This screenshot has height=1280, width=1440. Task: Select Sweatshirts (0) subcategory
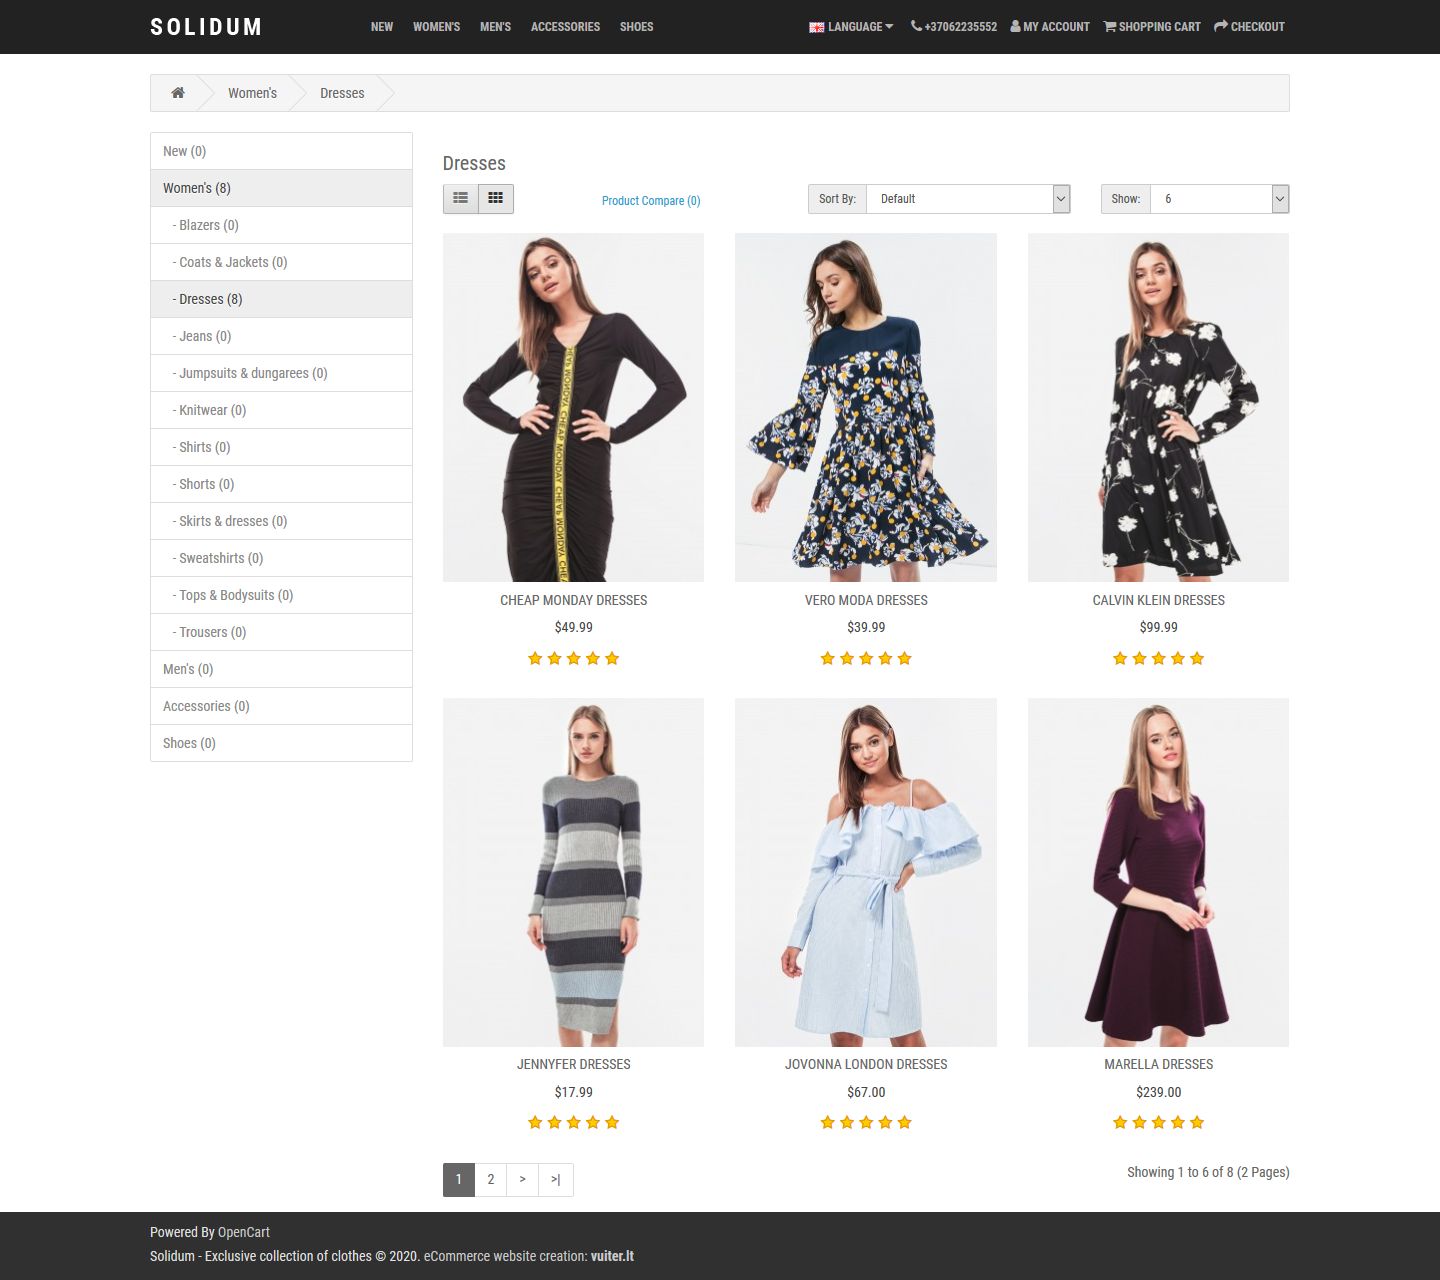[281, 558]
